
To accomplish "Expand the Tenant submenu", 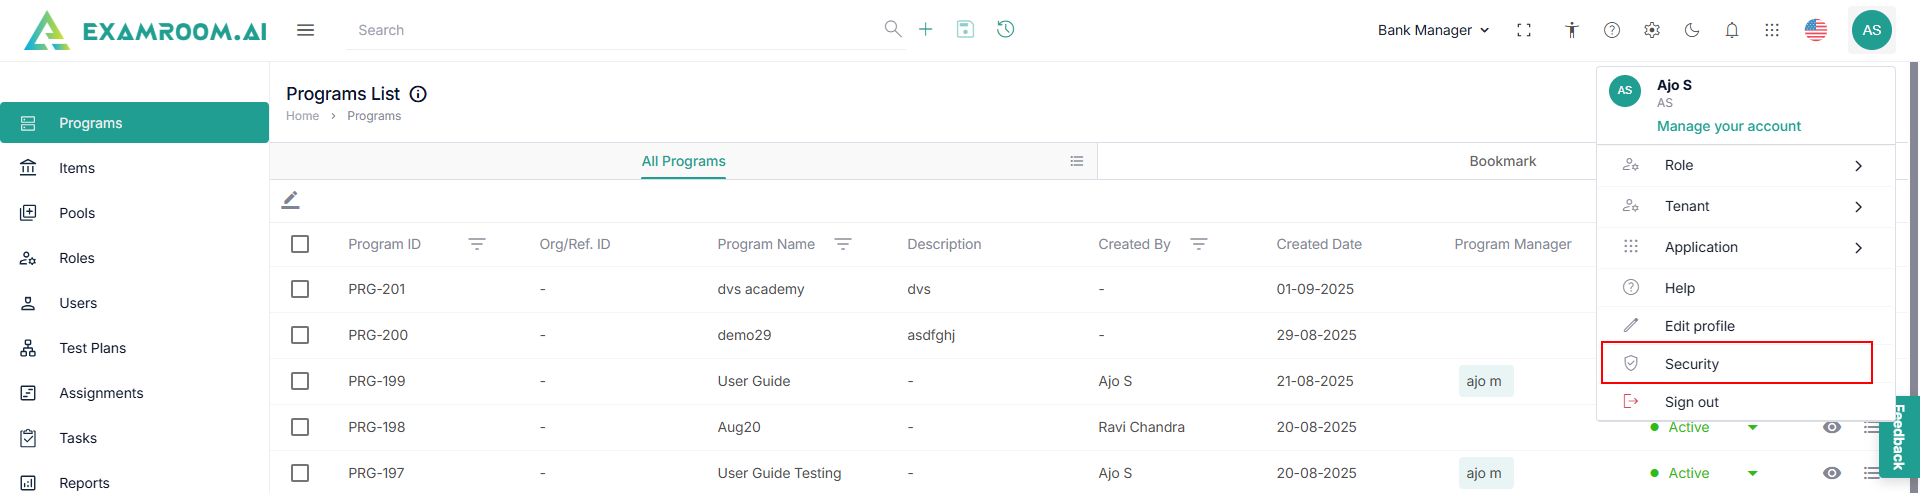I will (1745, 206).
